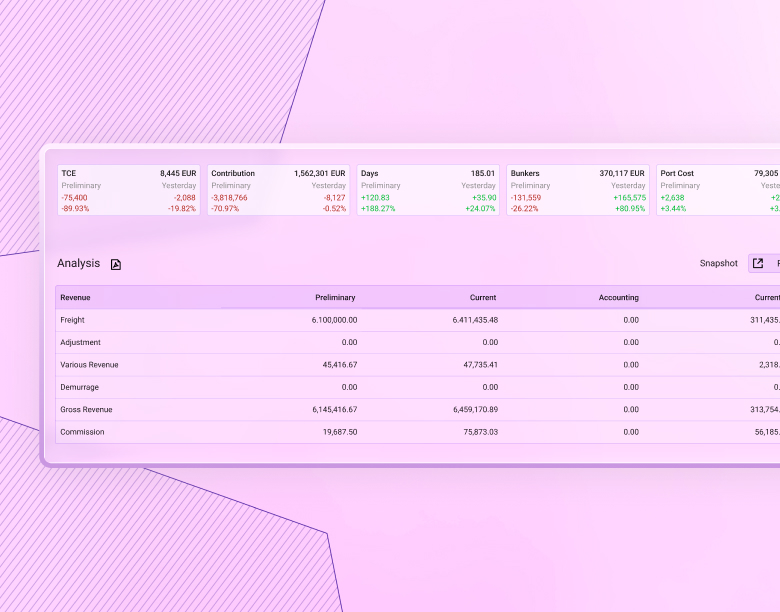Open the Contribution summary card
The width and height of the screenshot is (780, 612).
[279, 190]
